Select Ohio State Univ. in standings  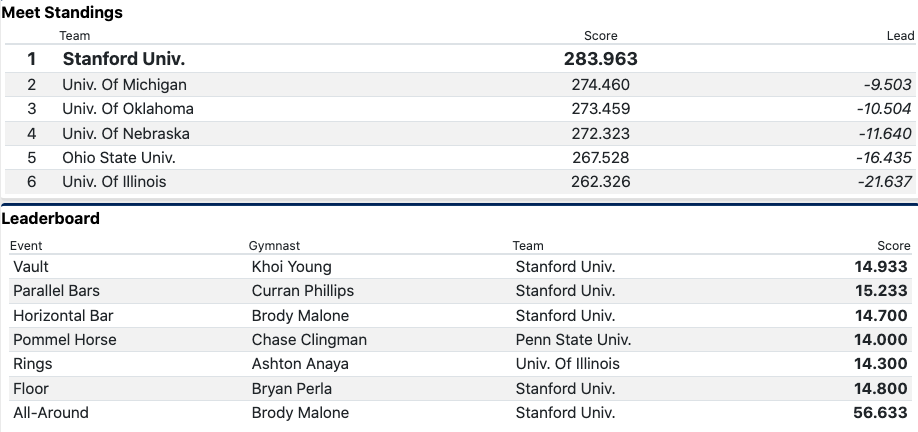click(x=118, y=158)
